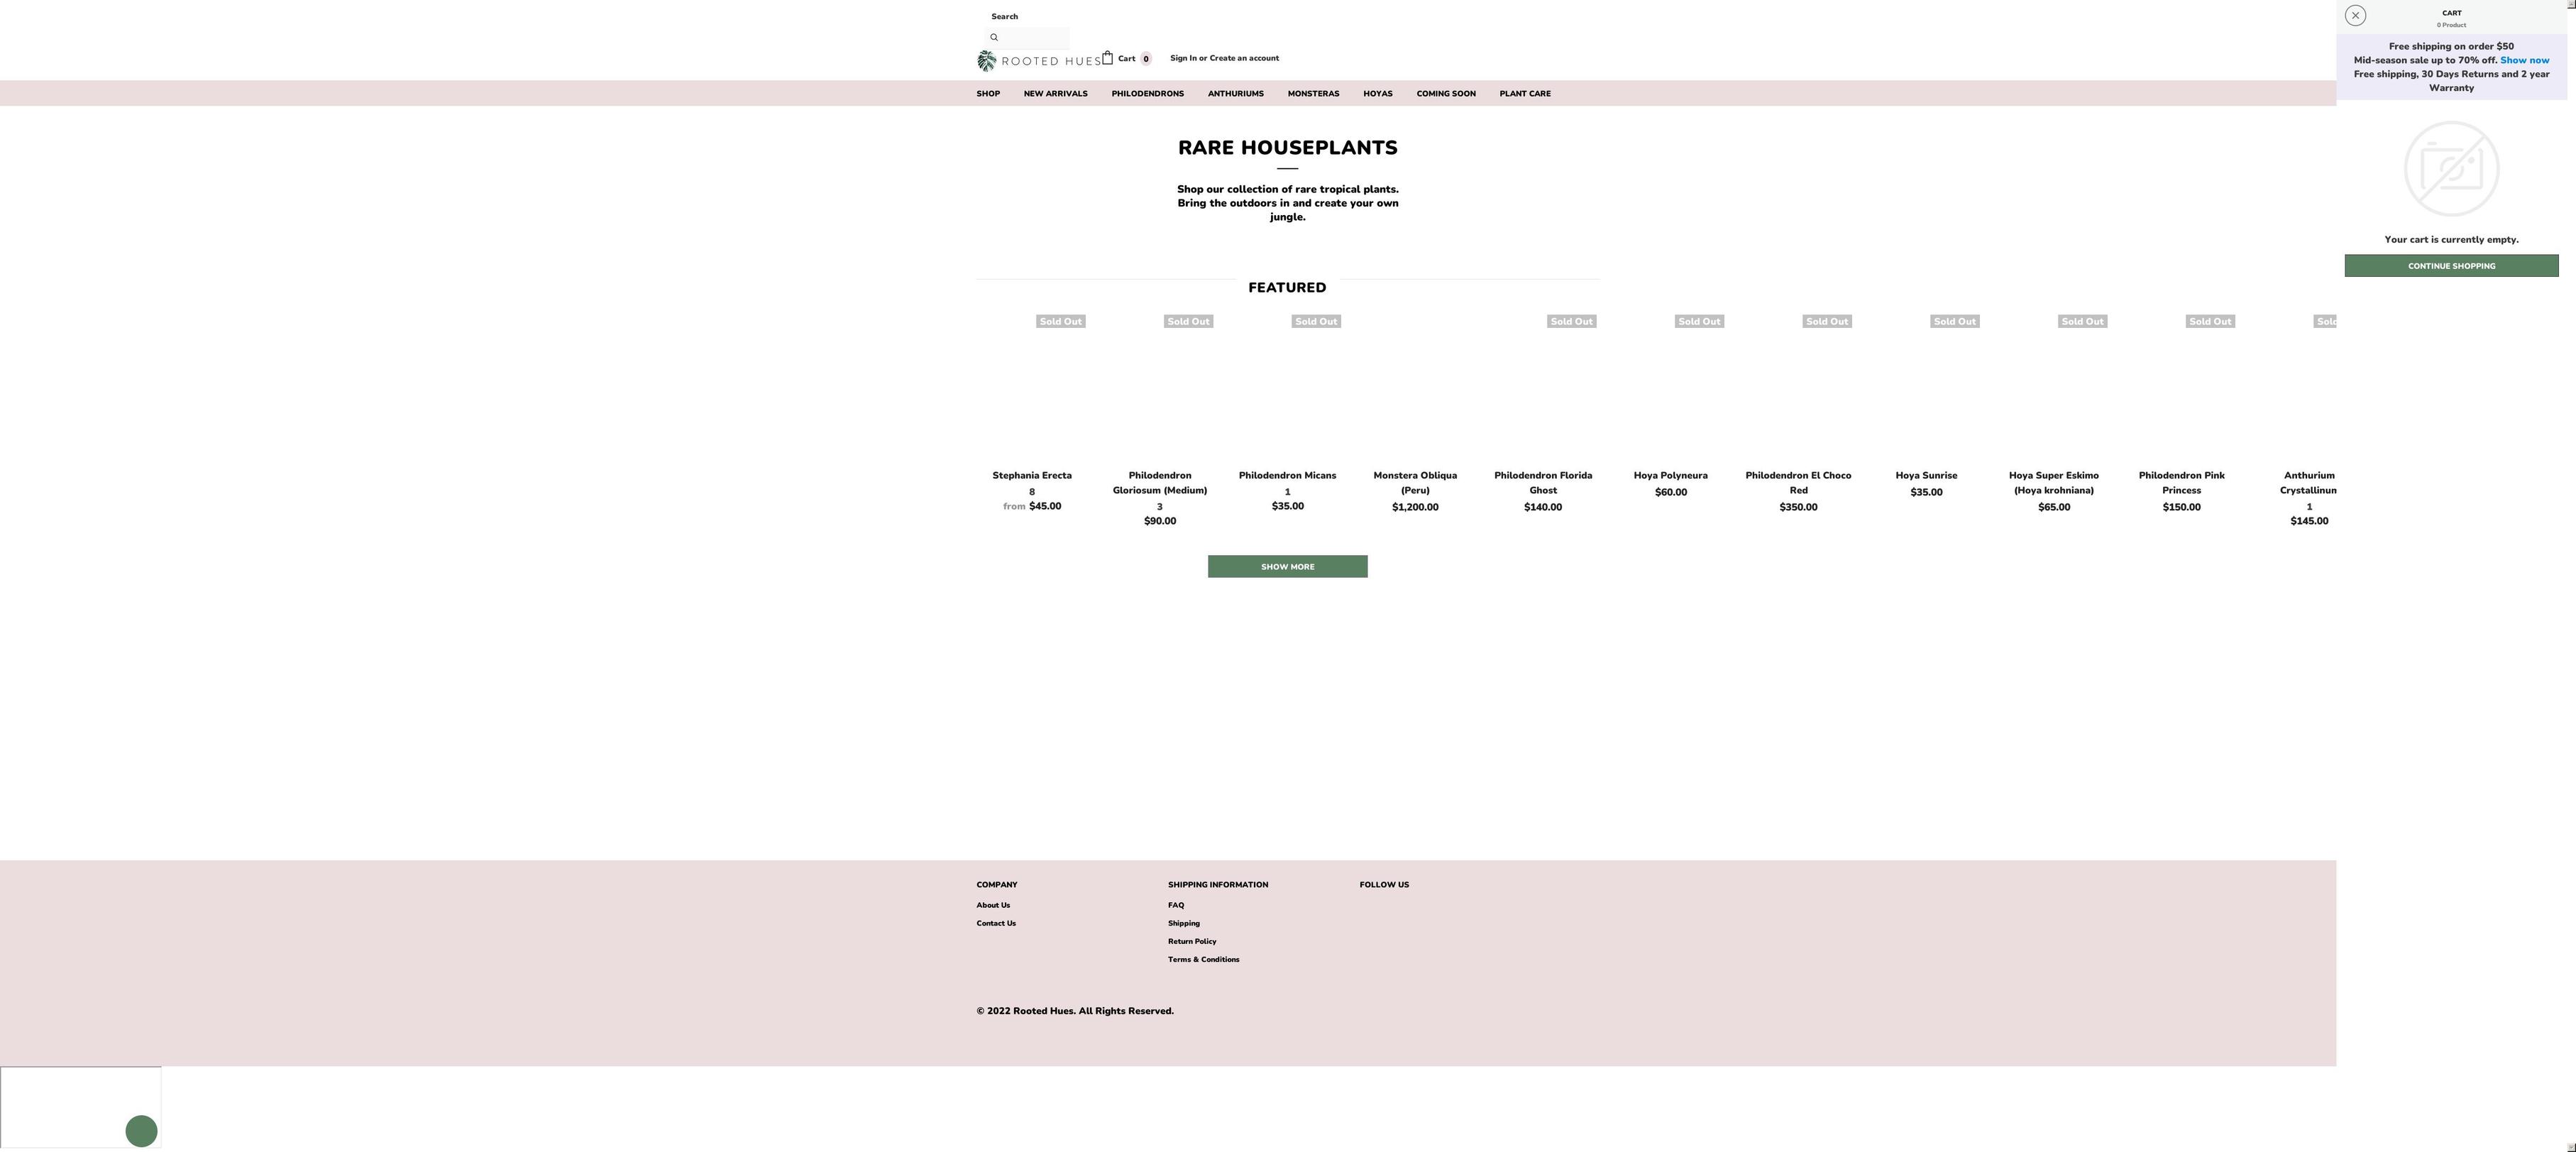Viewport: 2576px width, 1152px height.
Task: Click the $350.00 price text
Action: point(1798,507)
